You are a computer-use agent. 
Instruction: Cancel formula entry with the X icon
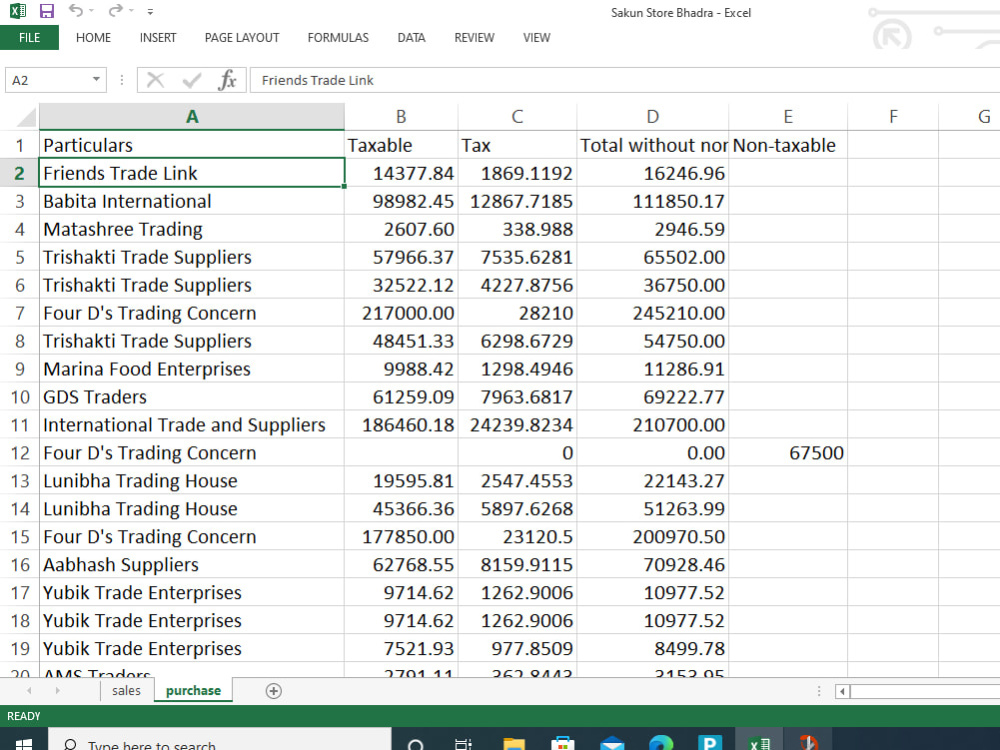click(155, 80)
